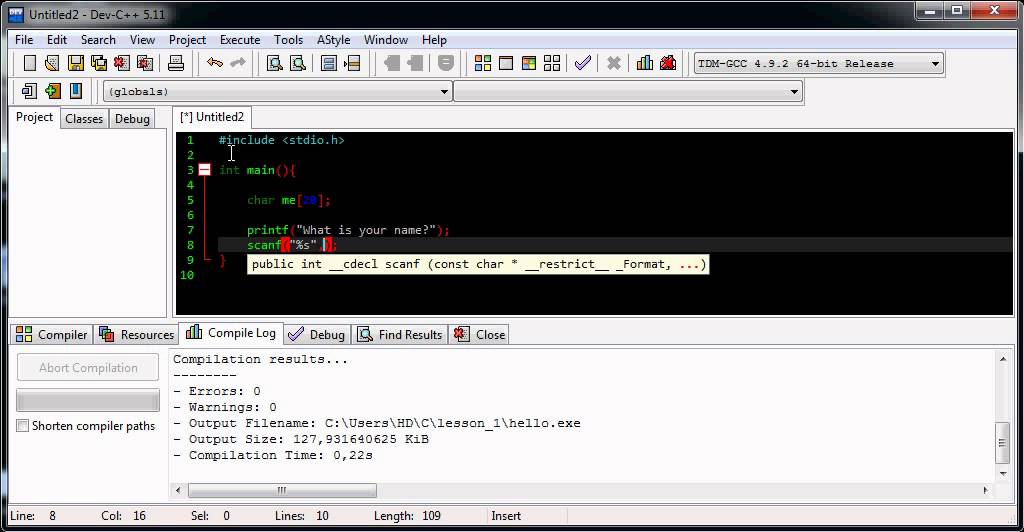Click the Output Filename line in log
Viewport: 1024px width, 532px height.
click(x=377, y=423)
